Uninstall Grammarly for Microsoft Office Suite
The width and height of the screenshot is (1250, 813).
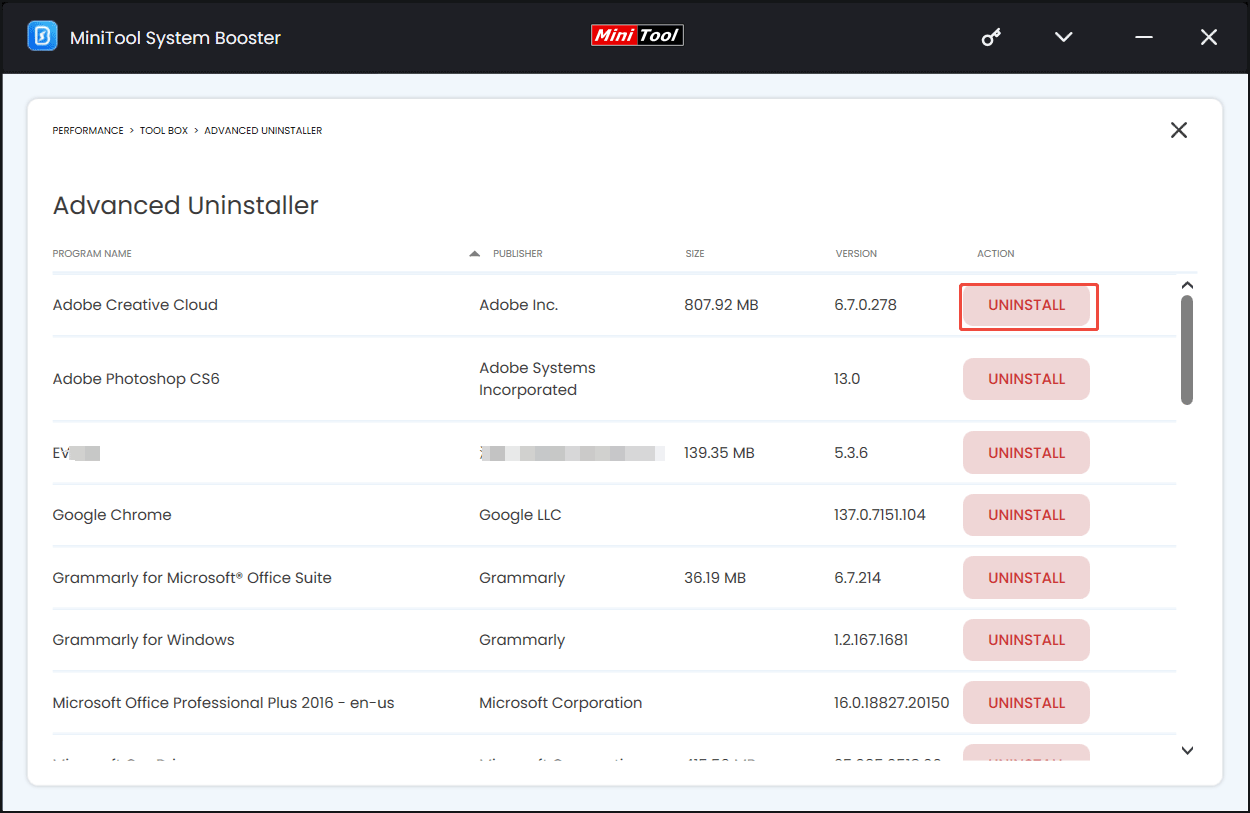[x=1026, y=578]
